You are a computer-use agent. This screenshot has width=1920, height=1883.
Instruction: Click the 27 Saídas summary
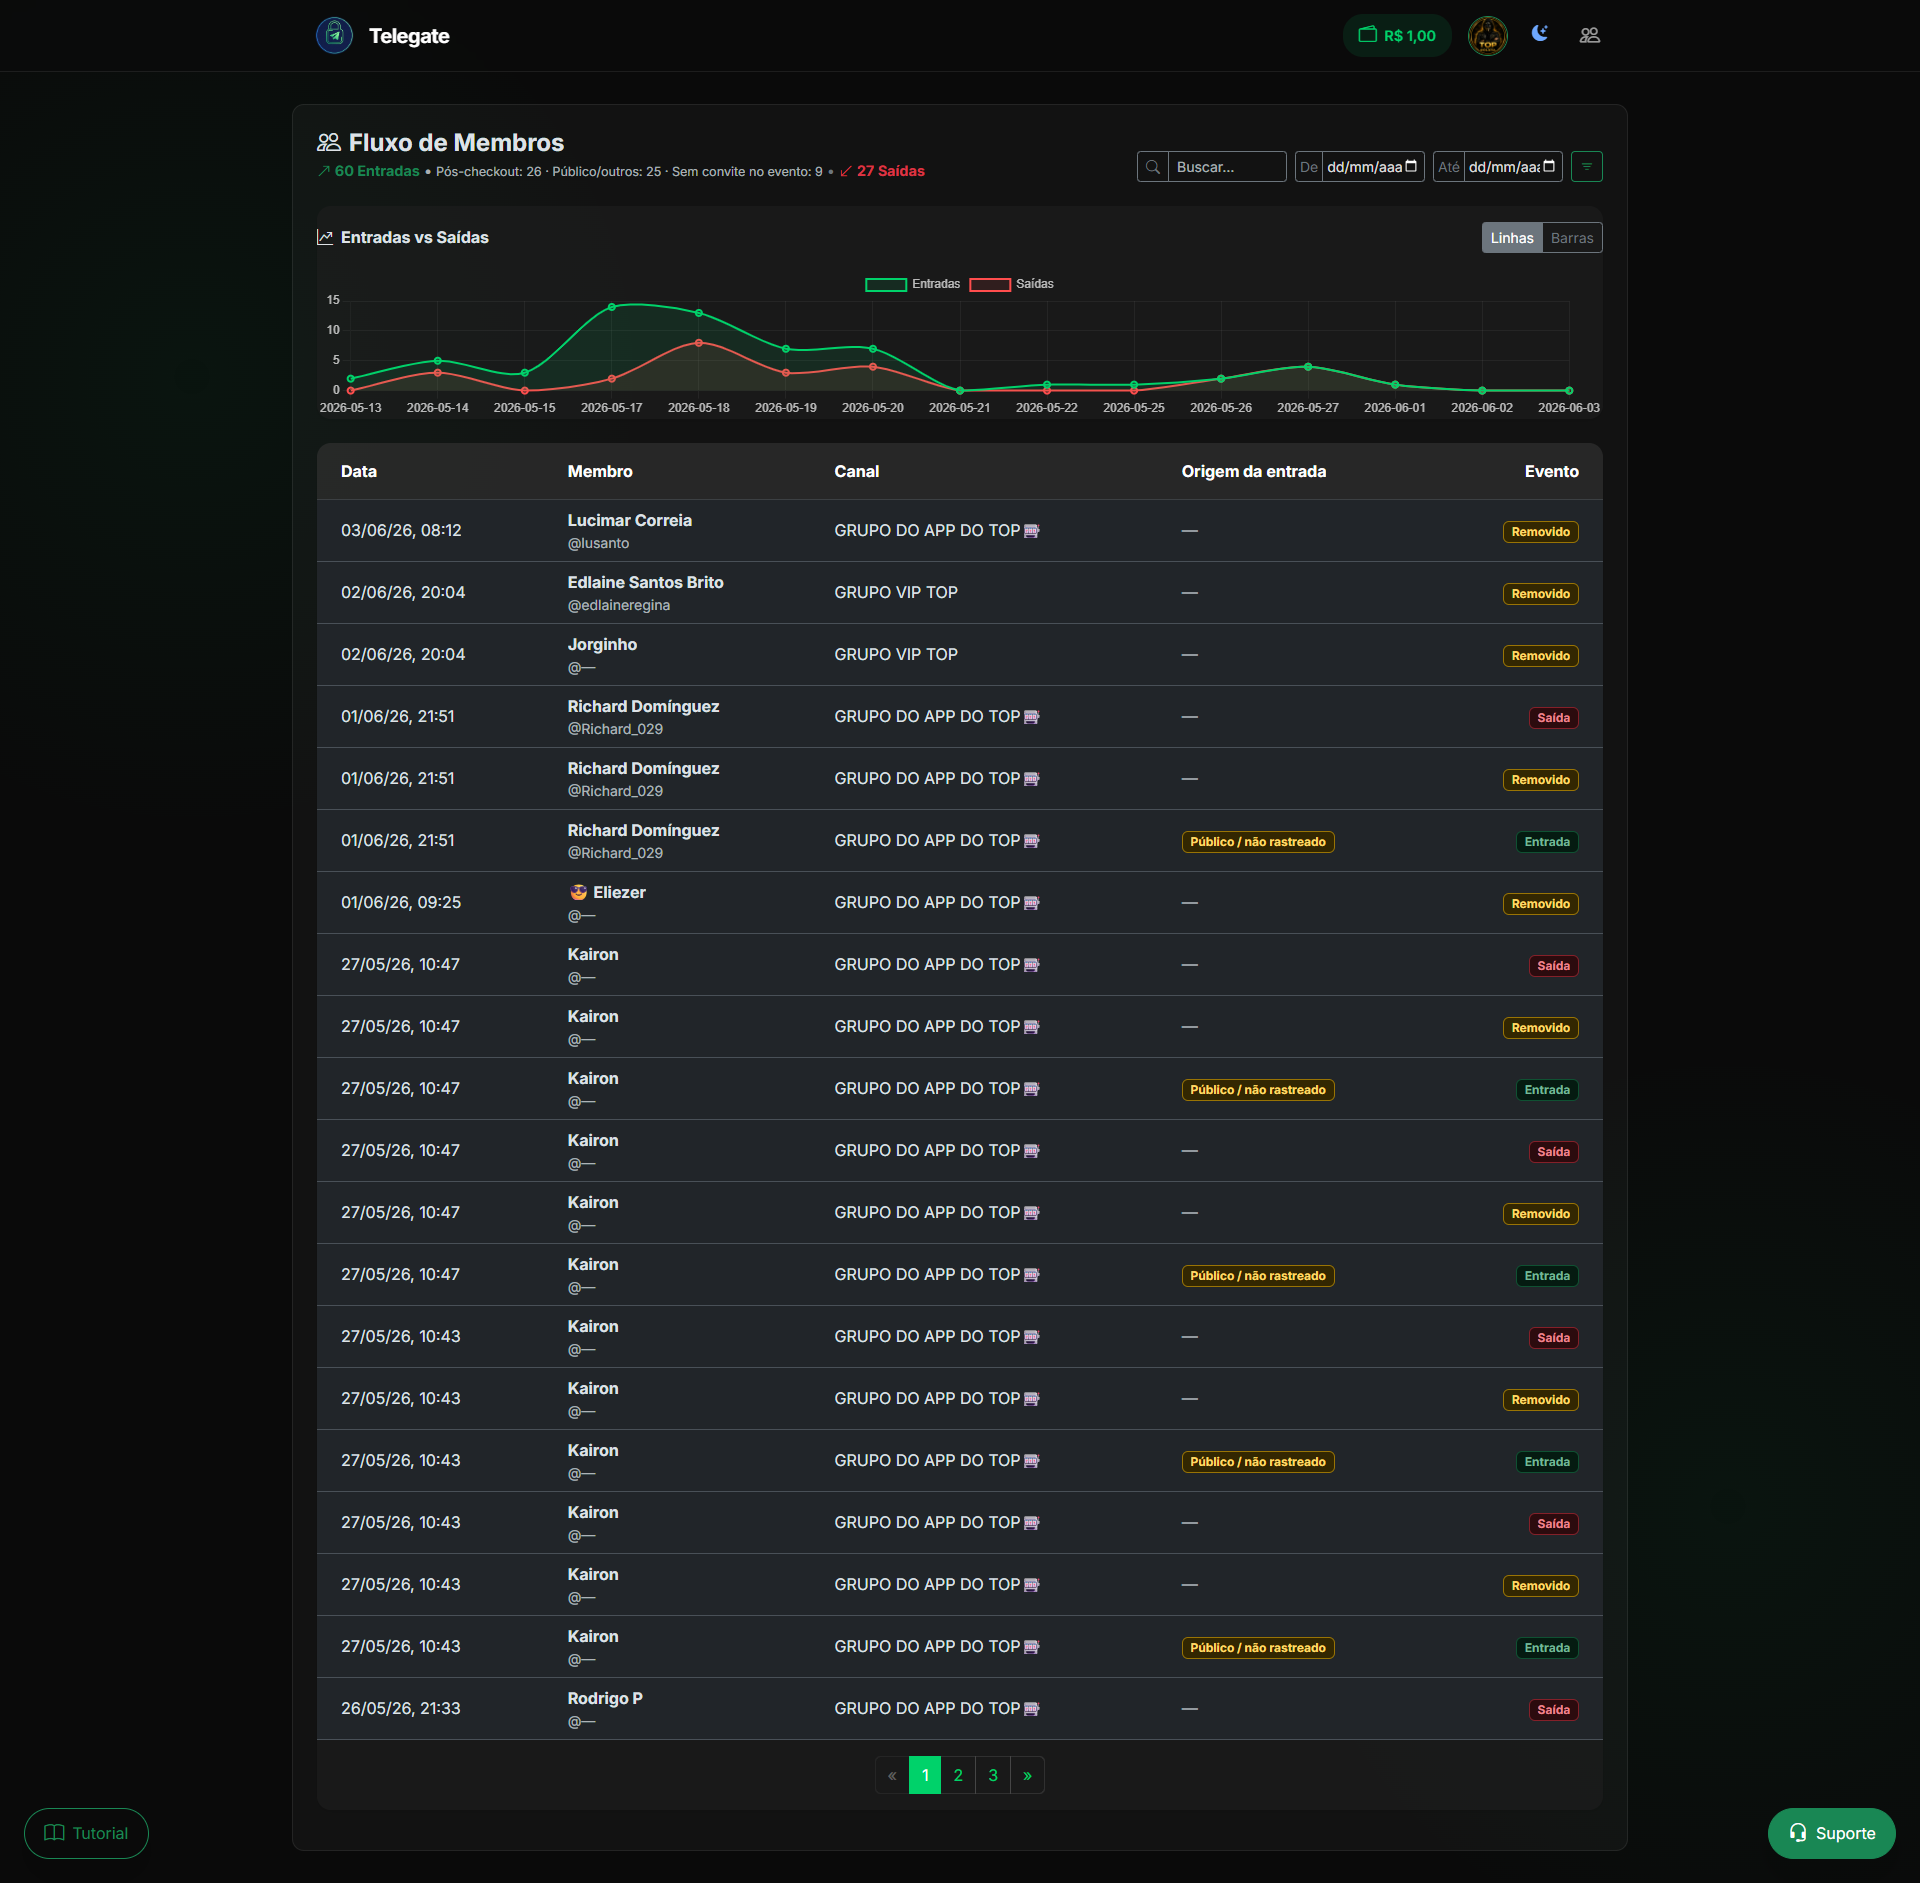coord(882,171)
